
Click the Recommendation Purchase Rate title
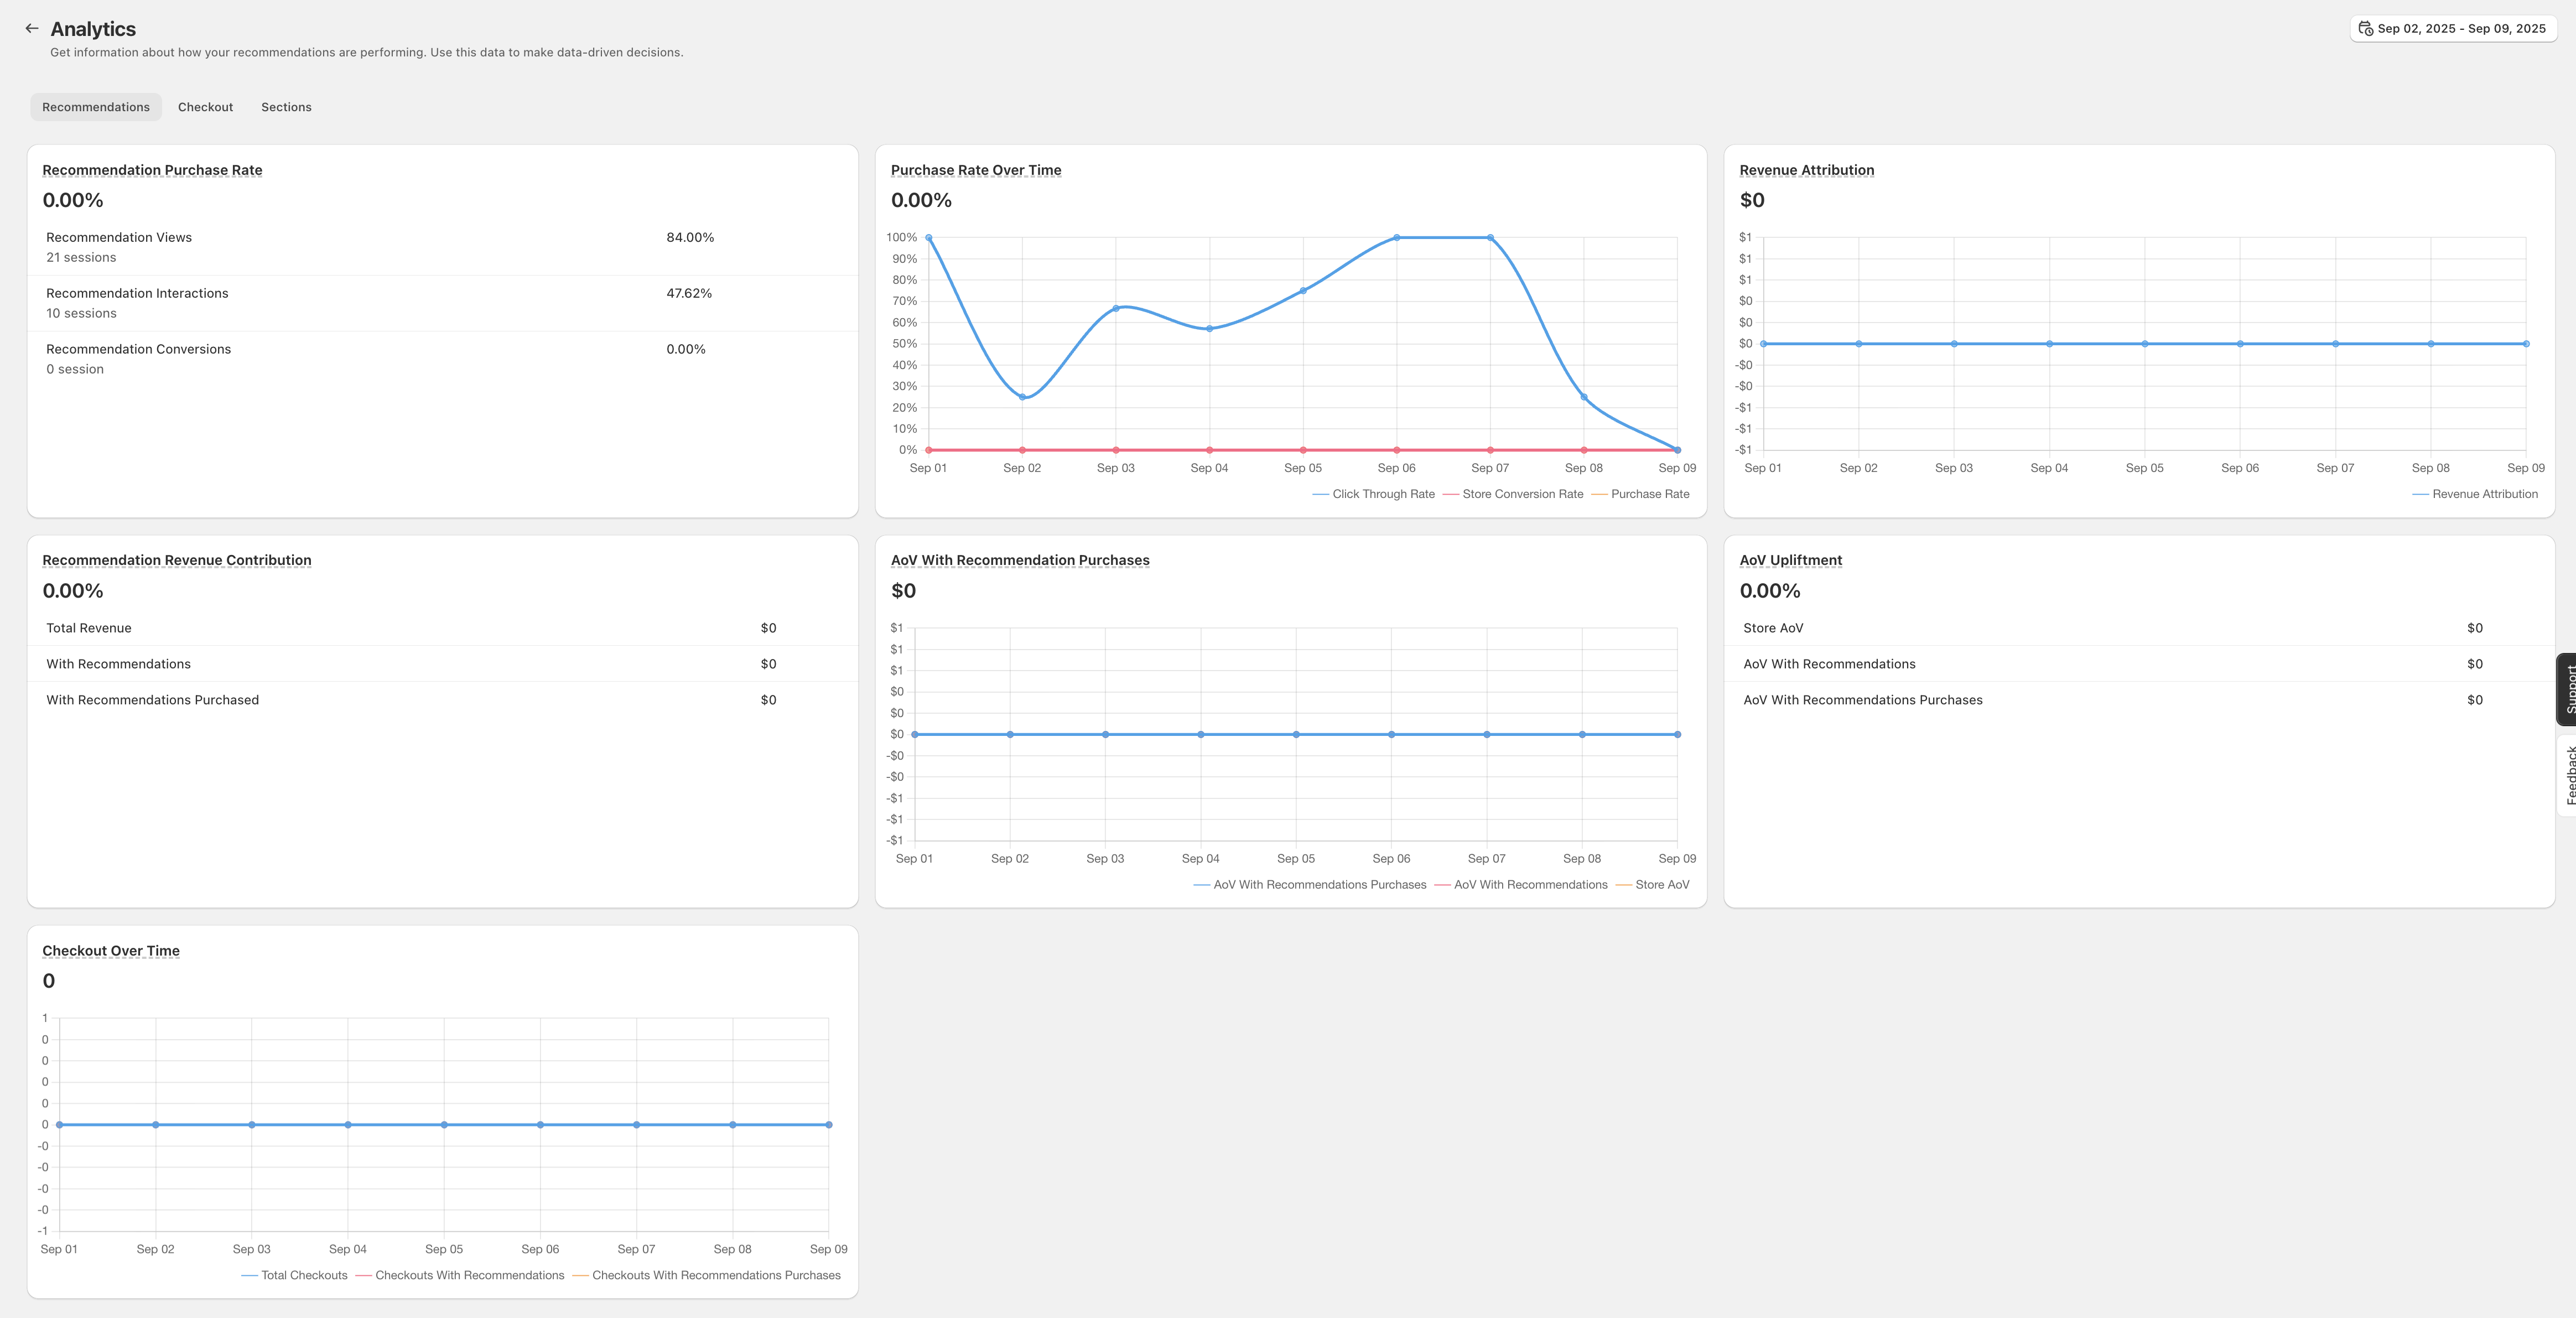pyautogui.click(x=151, y=170)
